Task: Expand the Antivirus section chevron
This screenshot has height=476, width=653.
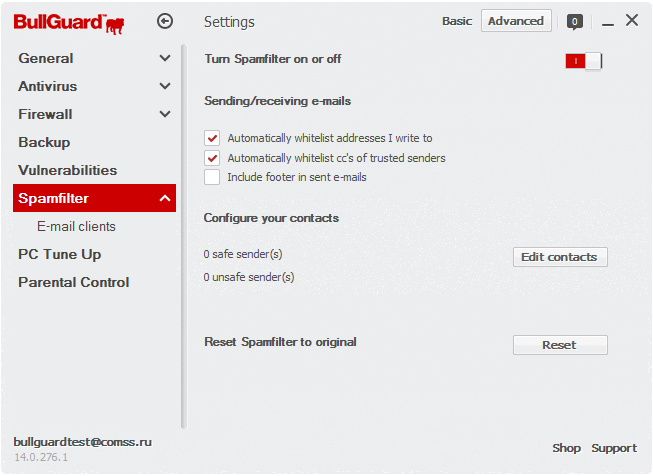Action: pyautogui.click(x=165, y=86)
